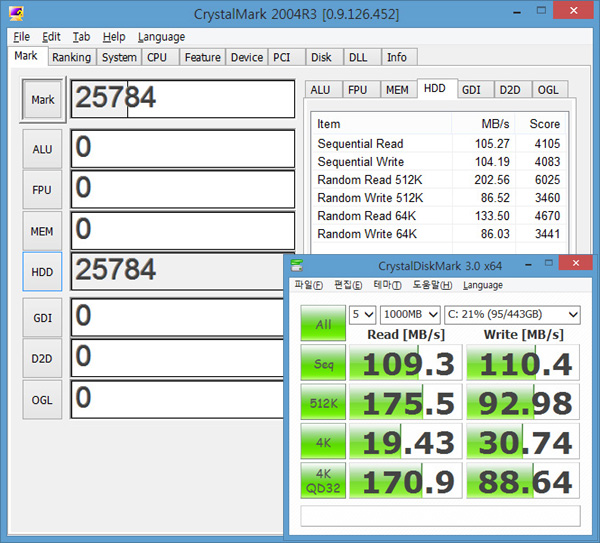Screen dimensions: 600x543
Task: Switch to the System tab
Action: click(119, 57)
